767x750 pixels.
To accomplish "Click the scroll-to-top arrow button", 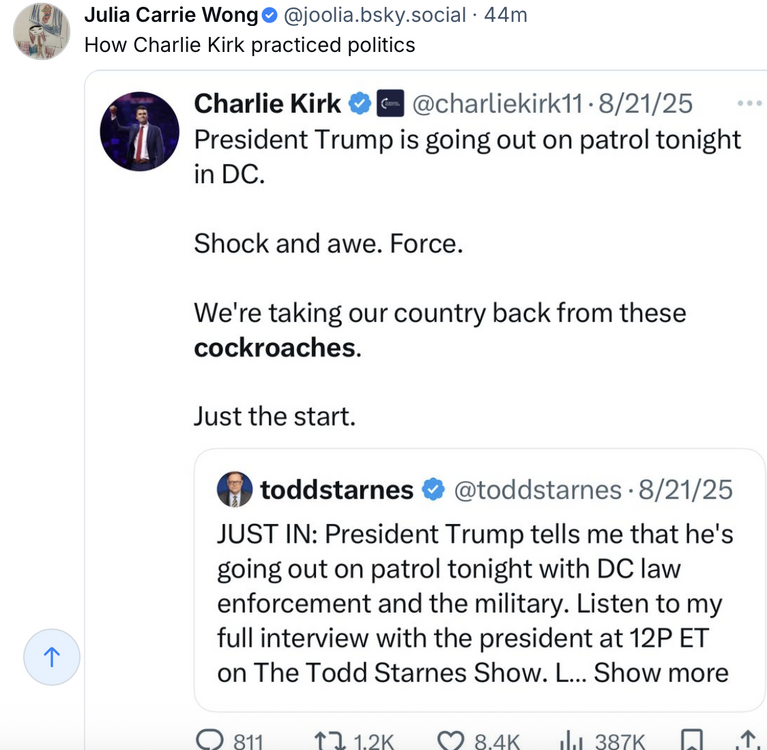I will click(x=52, y=657).
